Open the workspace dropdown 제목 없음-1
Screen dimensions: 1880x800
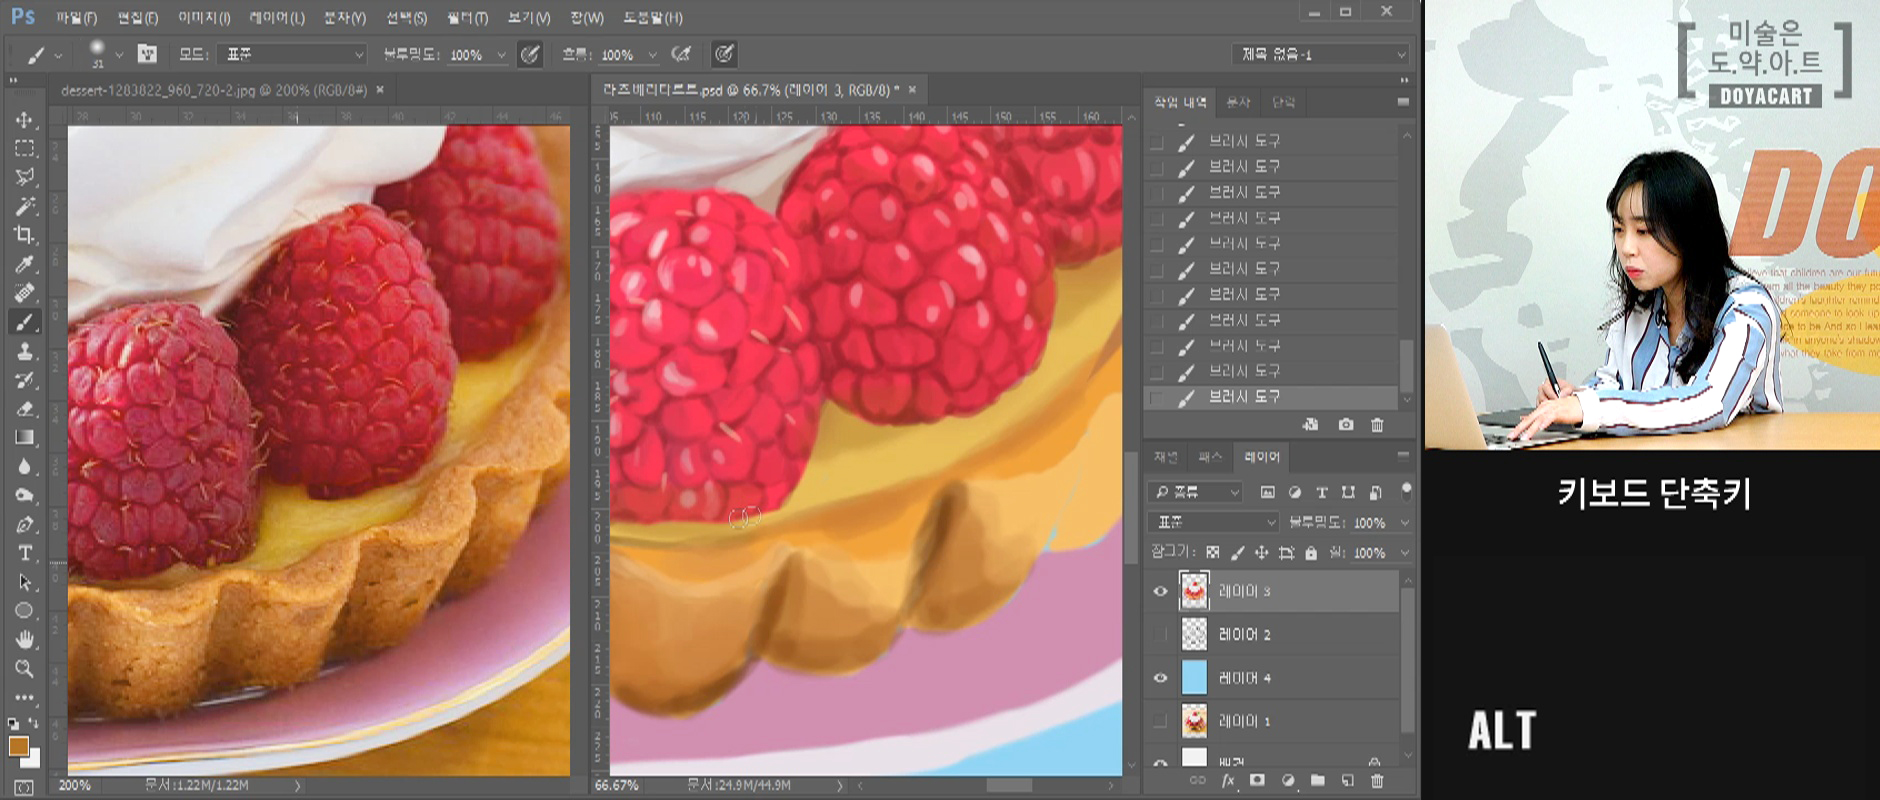[1322, 54]
